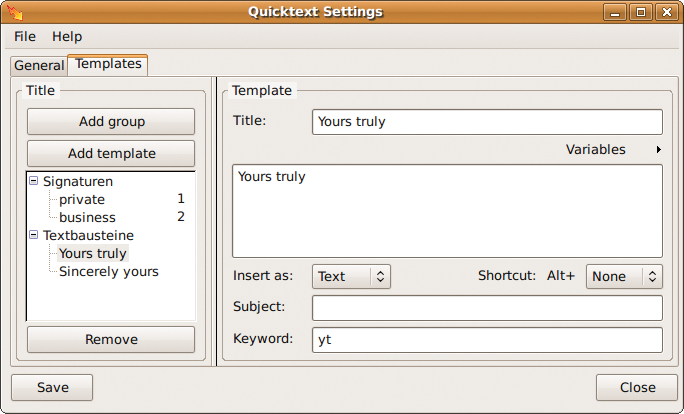Click into the Subject input field
Screen dimensions: 684x414
[x=487, y=308]
